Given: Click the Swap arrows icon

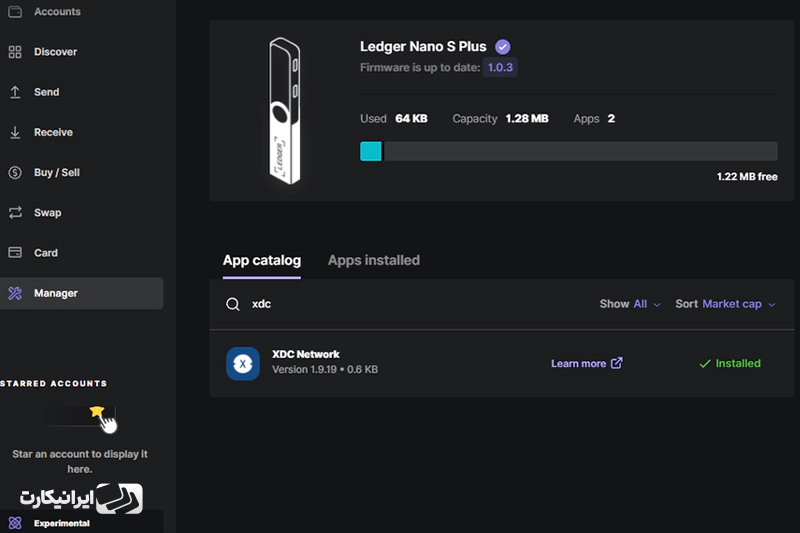Looking at the screenshot, I should (x=15, y=212).
